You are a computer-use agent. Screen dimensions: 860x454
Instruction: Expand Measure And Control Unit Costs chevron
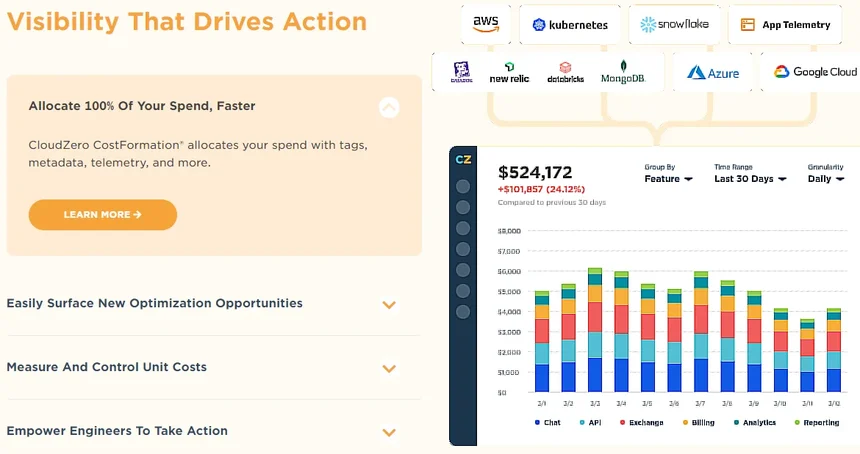[x=389, y=368]
